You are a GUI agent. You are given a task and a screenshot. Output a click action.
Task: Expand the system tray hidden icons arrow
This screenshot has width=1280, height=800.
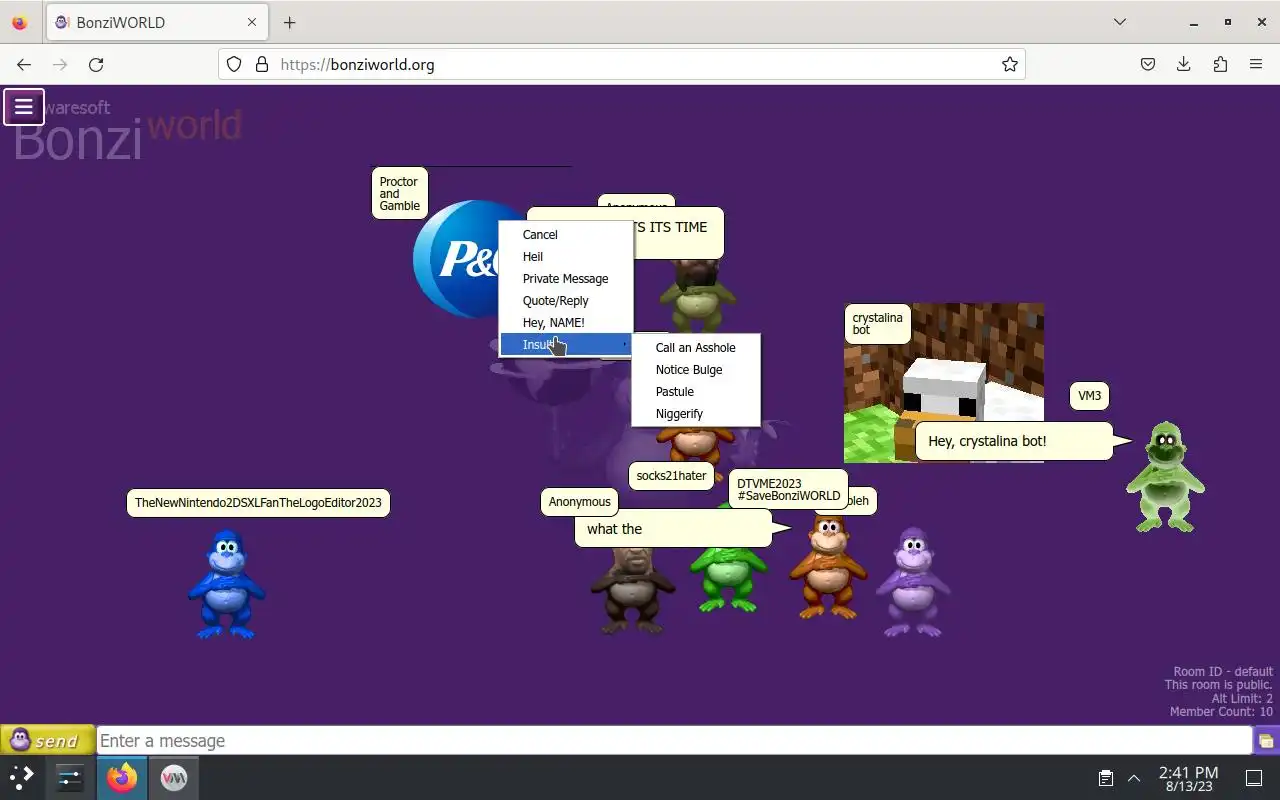click(1134, 778)
